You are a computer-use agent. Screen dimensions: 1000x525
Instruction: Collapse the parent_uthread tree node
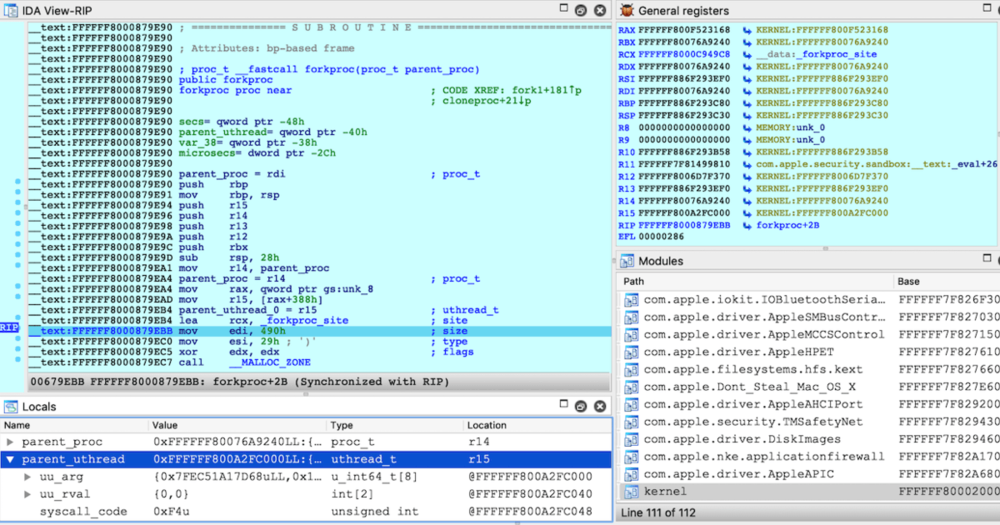point(11,460)
